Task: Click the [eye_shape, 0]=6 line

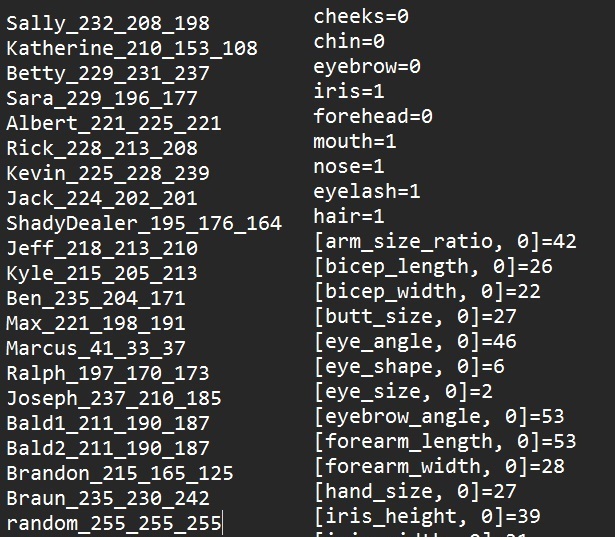Action: pyautogui.click(x=409, y=367)
